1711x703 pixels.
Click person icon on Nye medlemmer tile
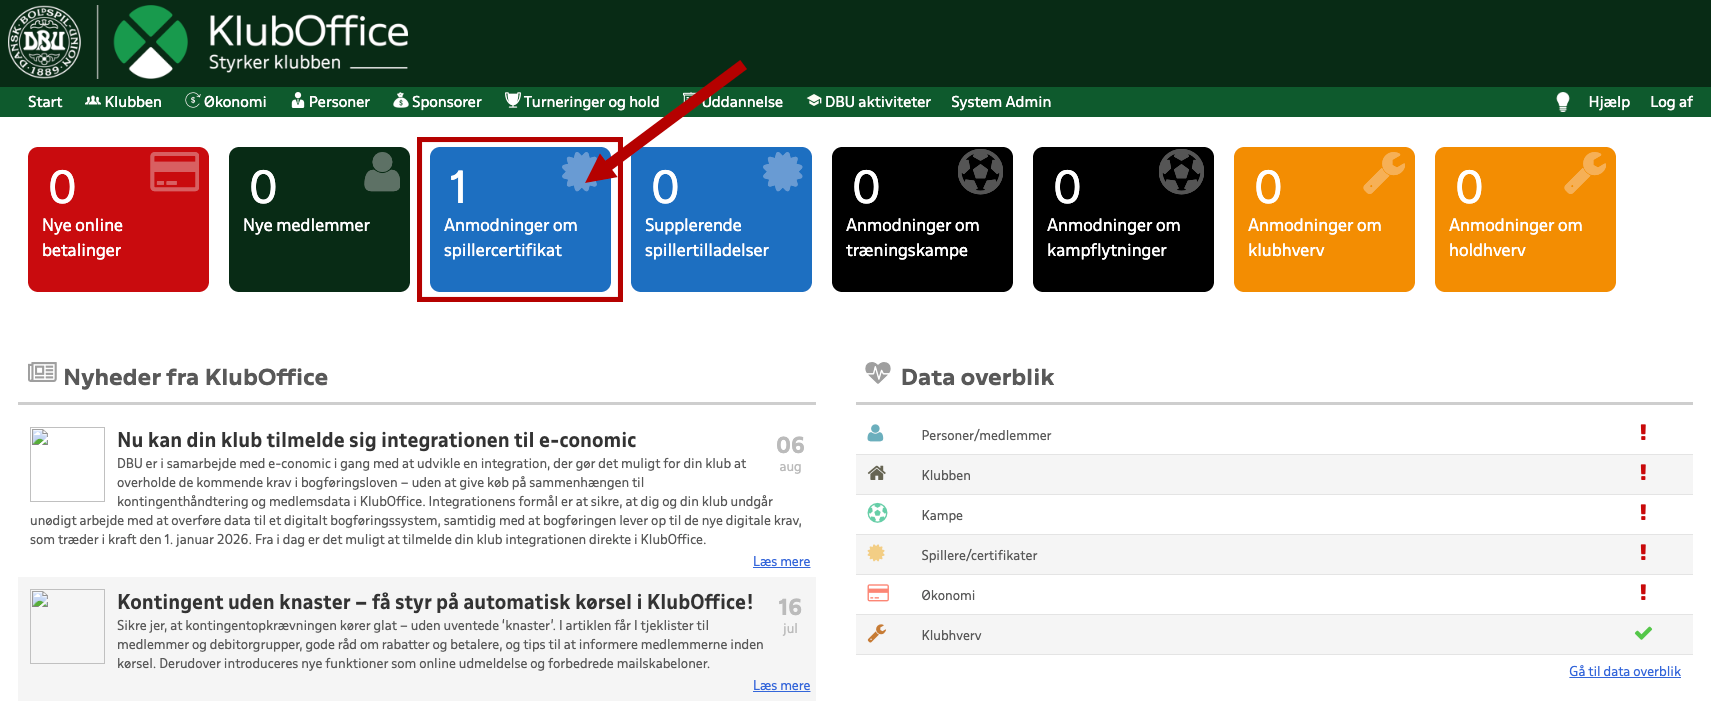click(x=381, y=172)
